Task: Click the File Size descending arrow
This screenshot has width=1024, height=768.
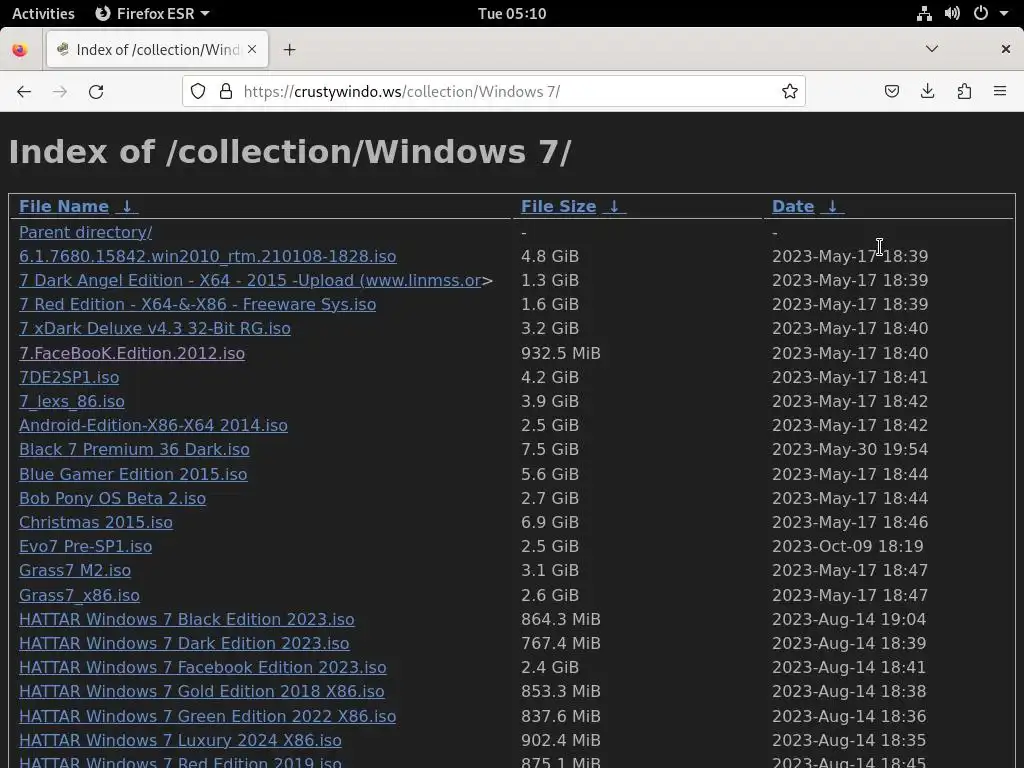Action: (x=614, y=206)
